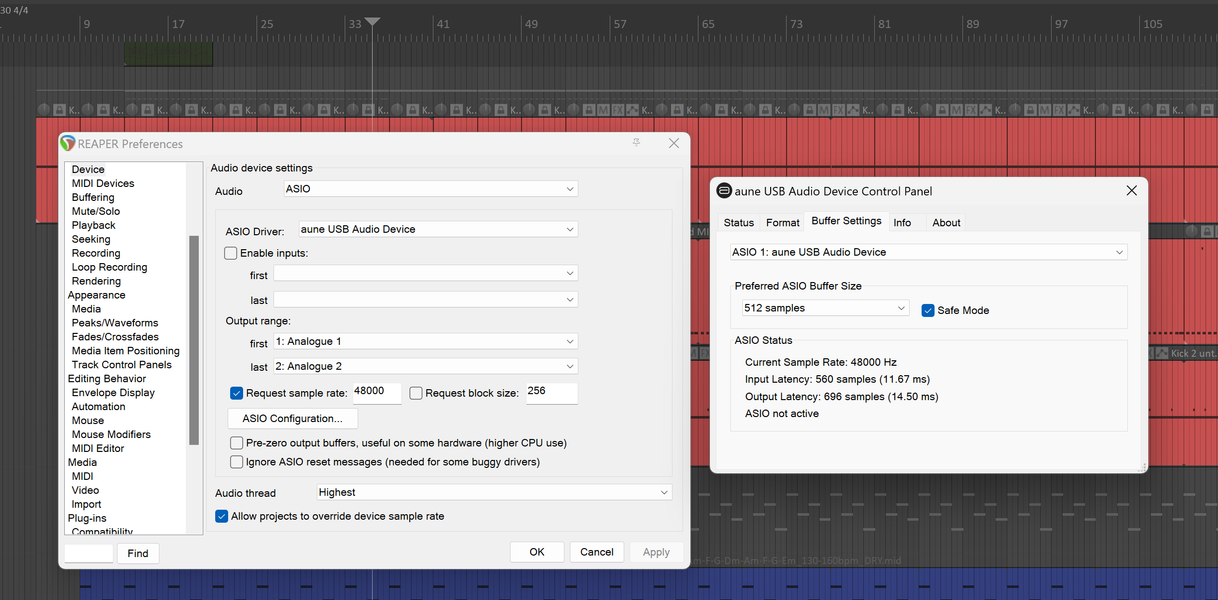This screenshot has width=1218, height=600.
Task: Switch to the Status tab
Action: 739,223
